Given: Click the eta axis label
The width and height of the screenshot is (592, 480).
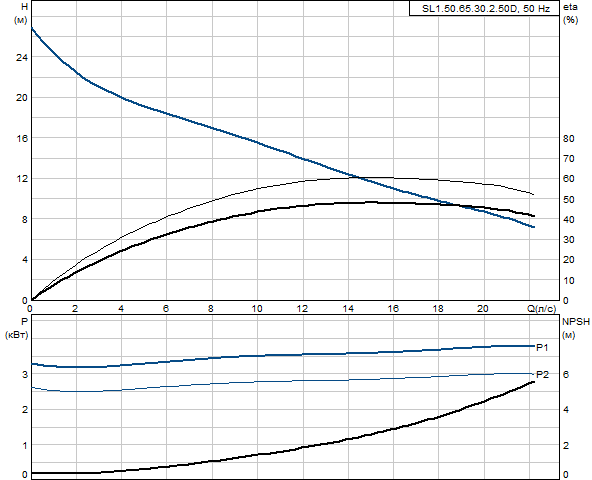Looking at the screenshot, I should [x=570, y=7].
